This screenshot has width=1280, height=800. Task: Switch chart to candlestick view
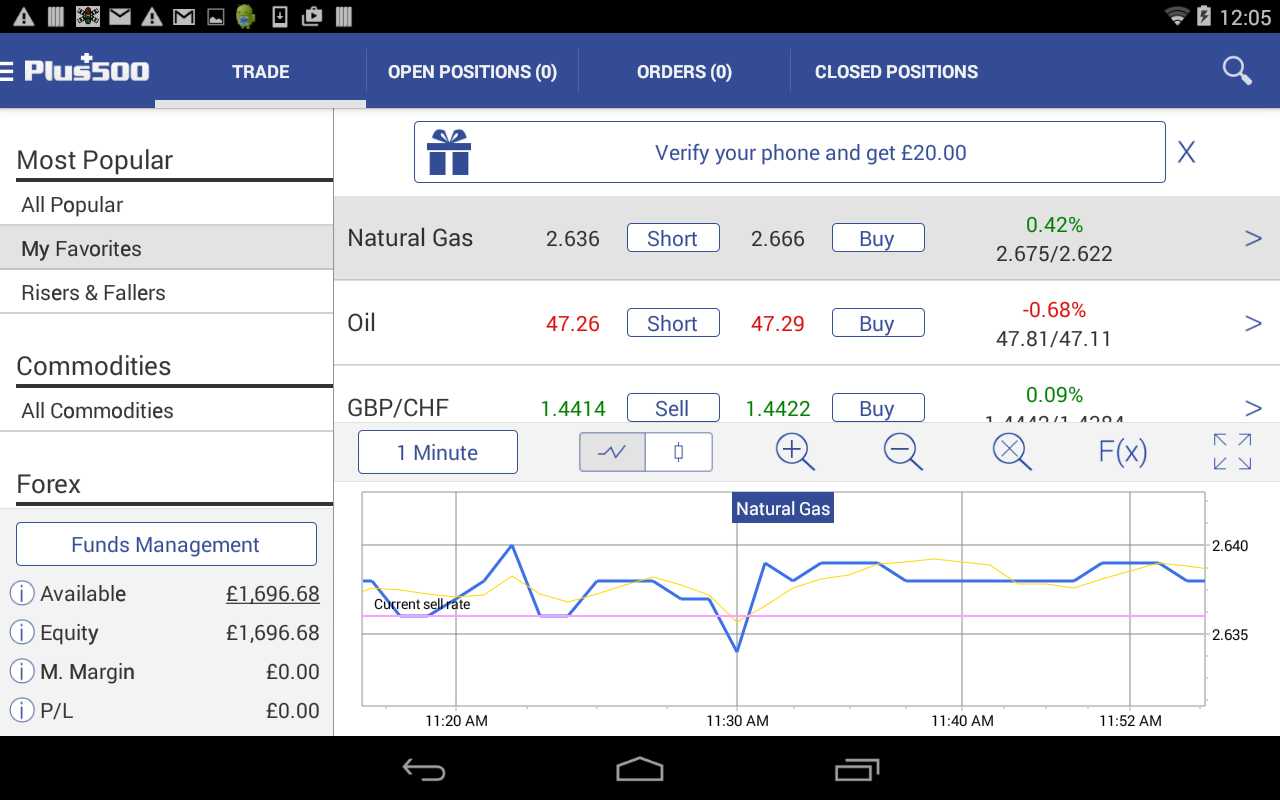click(x=679, y=452)
